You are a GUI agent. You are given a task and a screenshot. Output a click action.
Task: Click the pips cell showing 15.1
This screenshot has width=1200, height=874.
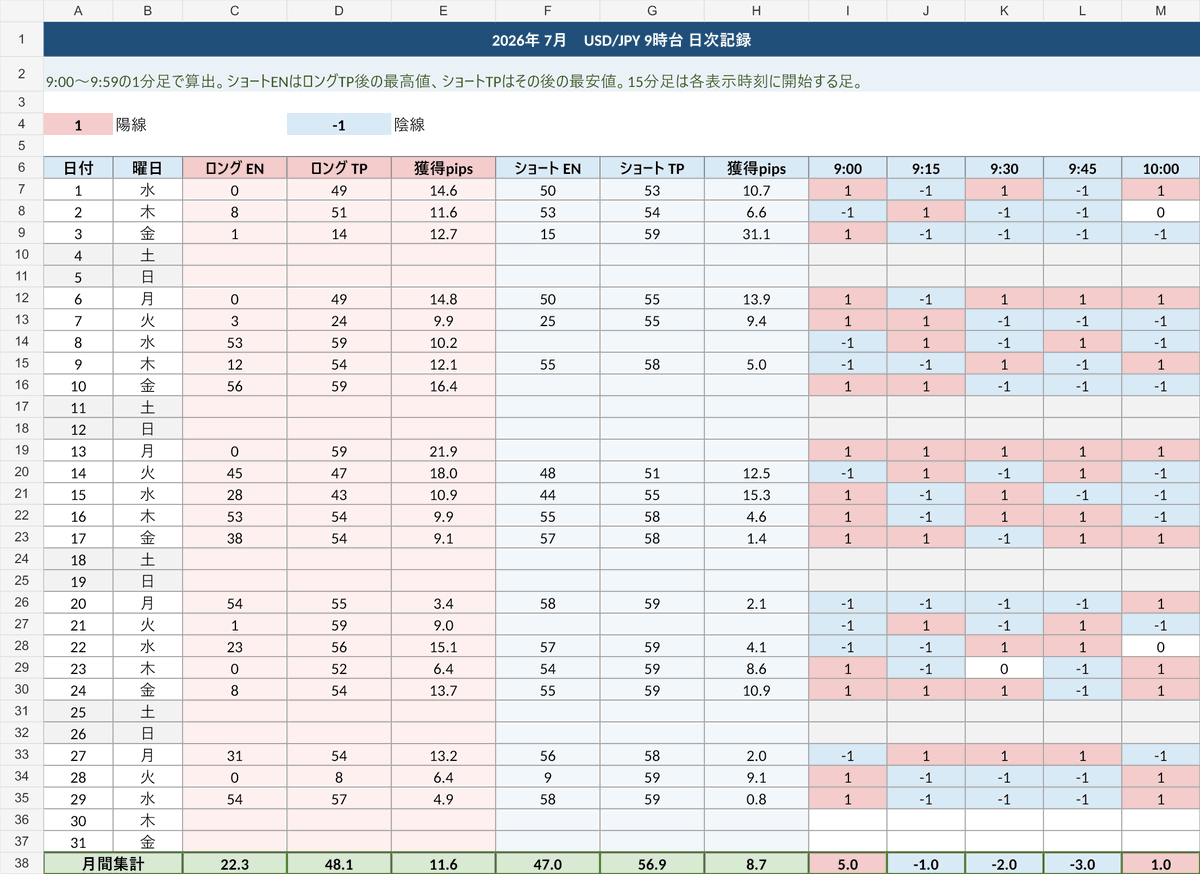tap(442, 646)
